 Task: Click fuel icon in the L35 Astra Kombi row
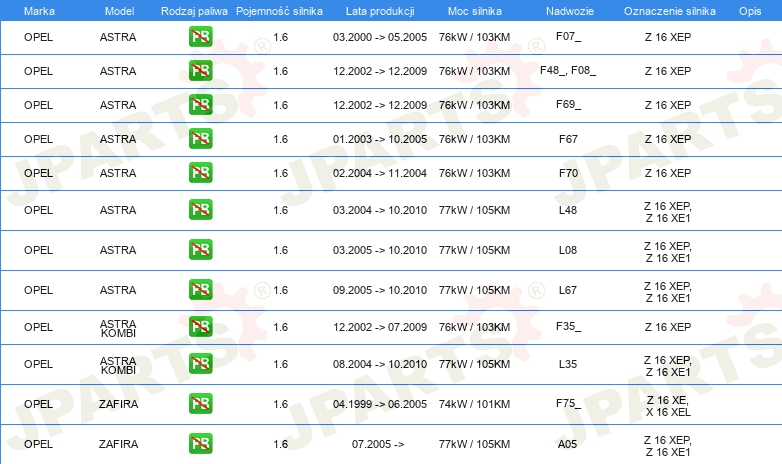[200, 364]
